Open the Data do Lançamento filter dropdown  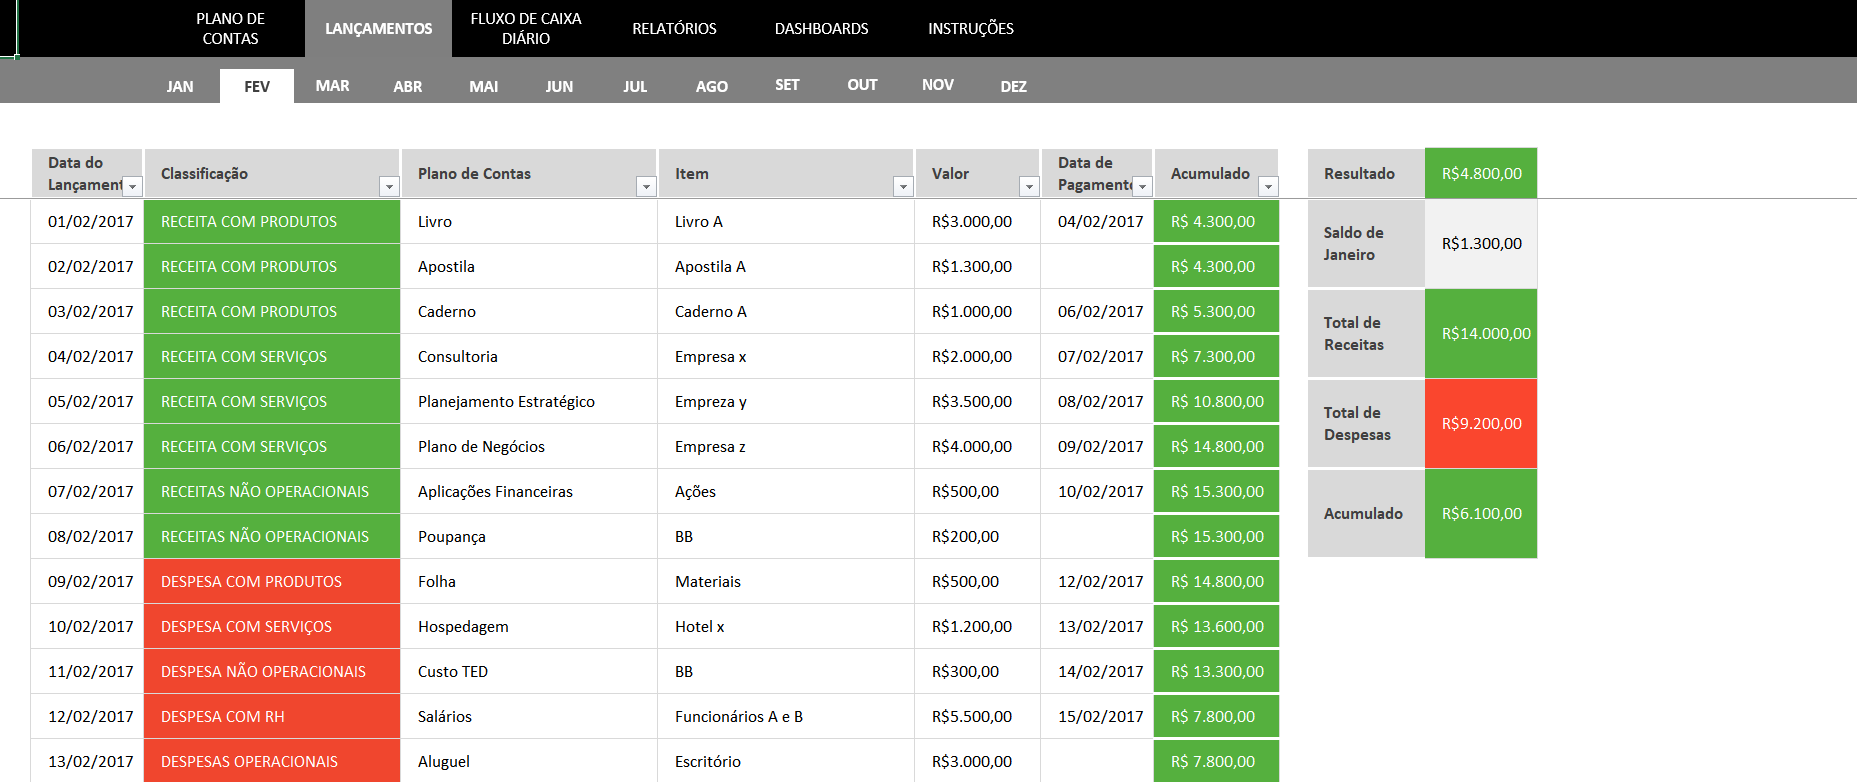[132, 186]
